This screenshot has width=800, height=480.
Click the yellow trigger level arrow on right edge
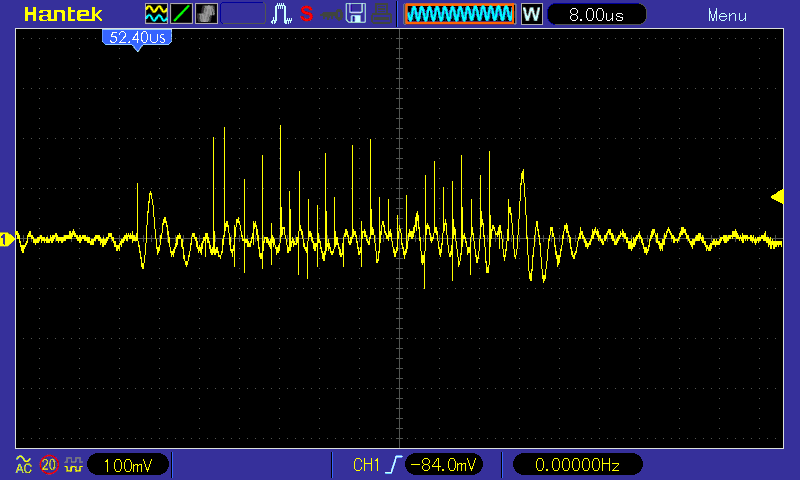coord(777,197)
